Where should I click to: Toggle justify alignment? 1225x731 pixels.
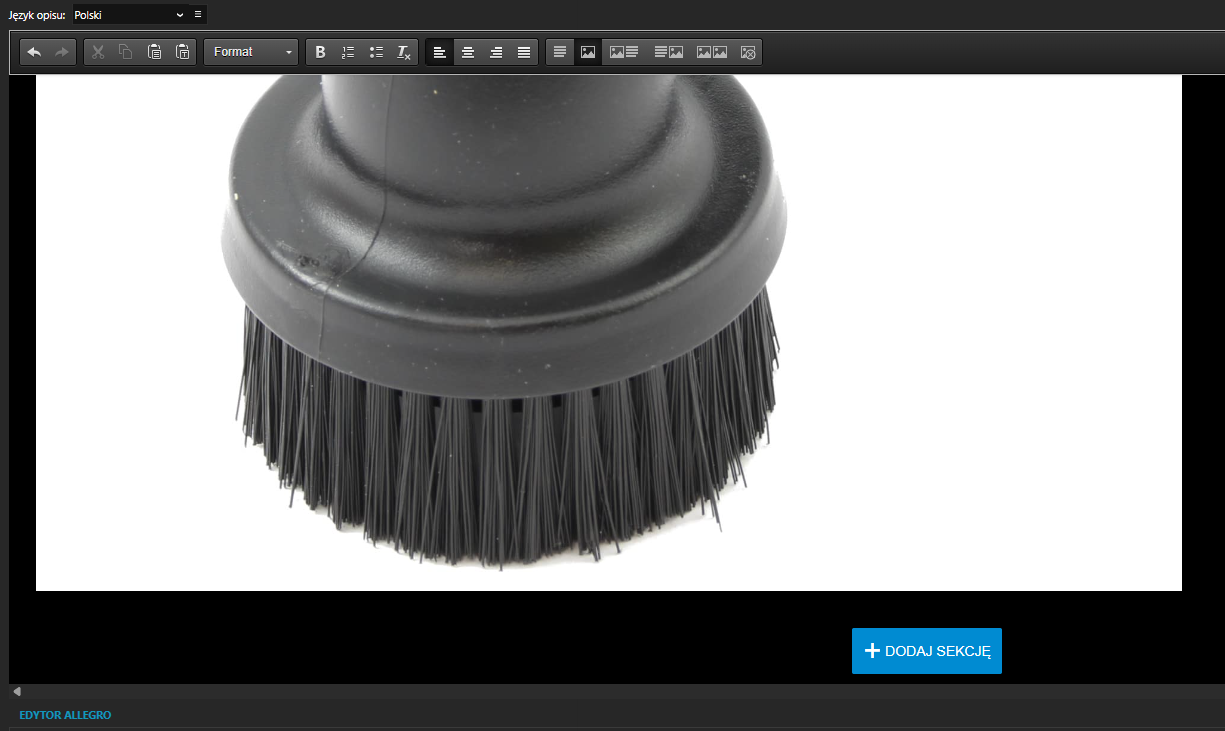click(523, 52)
